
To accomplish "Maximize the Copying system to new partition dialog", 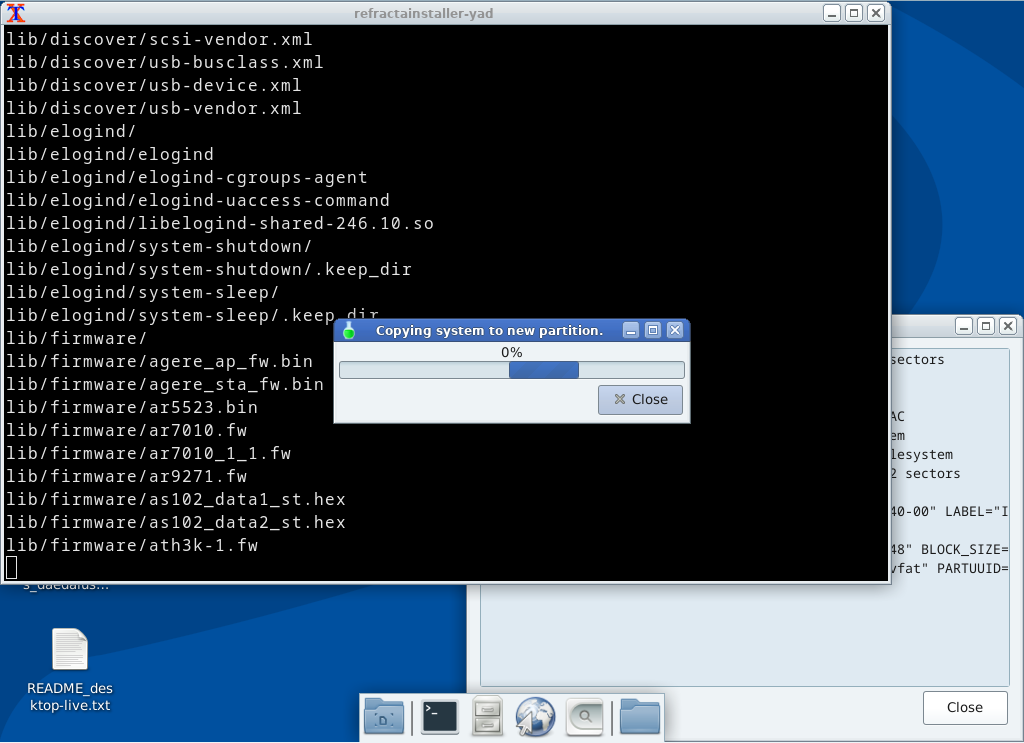I will [x=653, y=330].
